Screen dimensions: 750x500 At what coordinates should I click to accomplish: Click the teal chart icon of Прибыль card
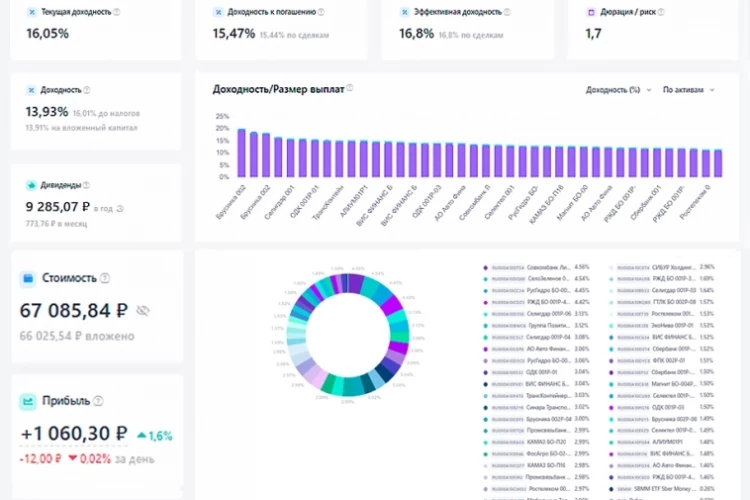coord(28,401)
